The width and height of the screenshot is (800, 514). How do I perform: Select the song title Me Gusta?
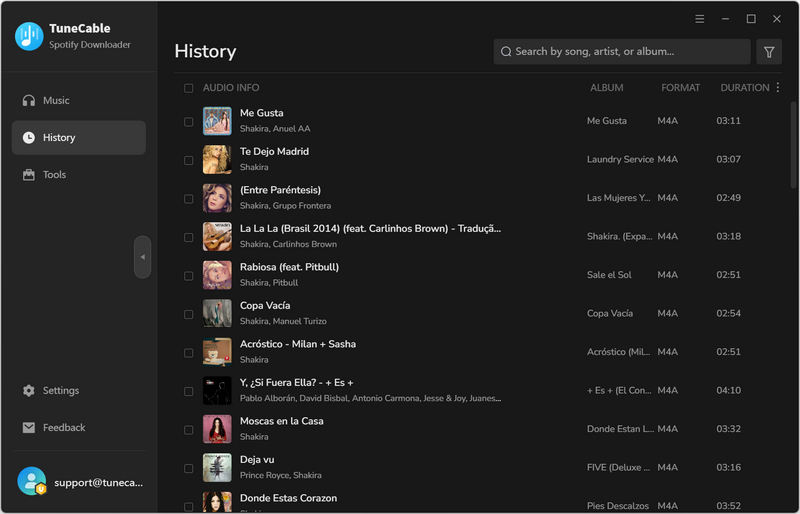[262, 113]
